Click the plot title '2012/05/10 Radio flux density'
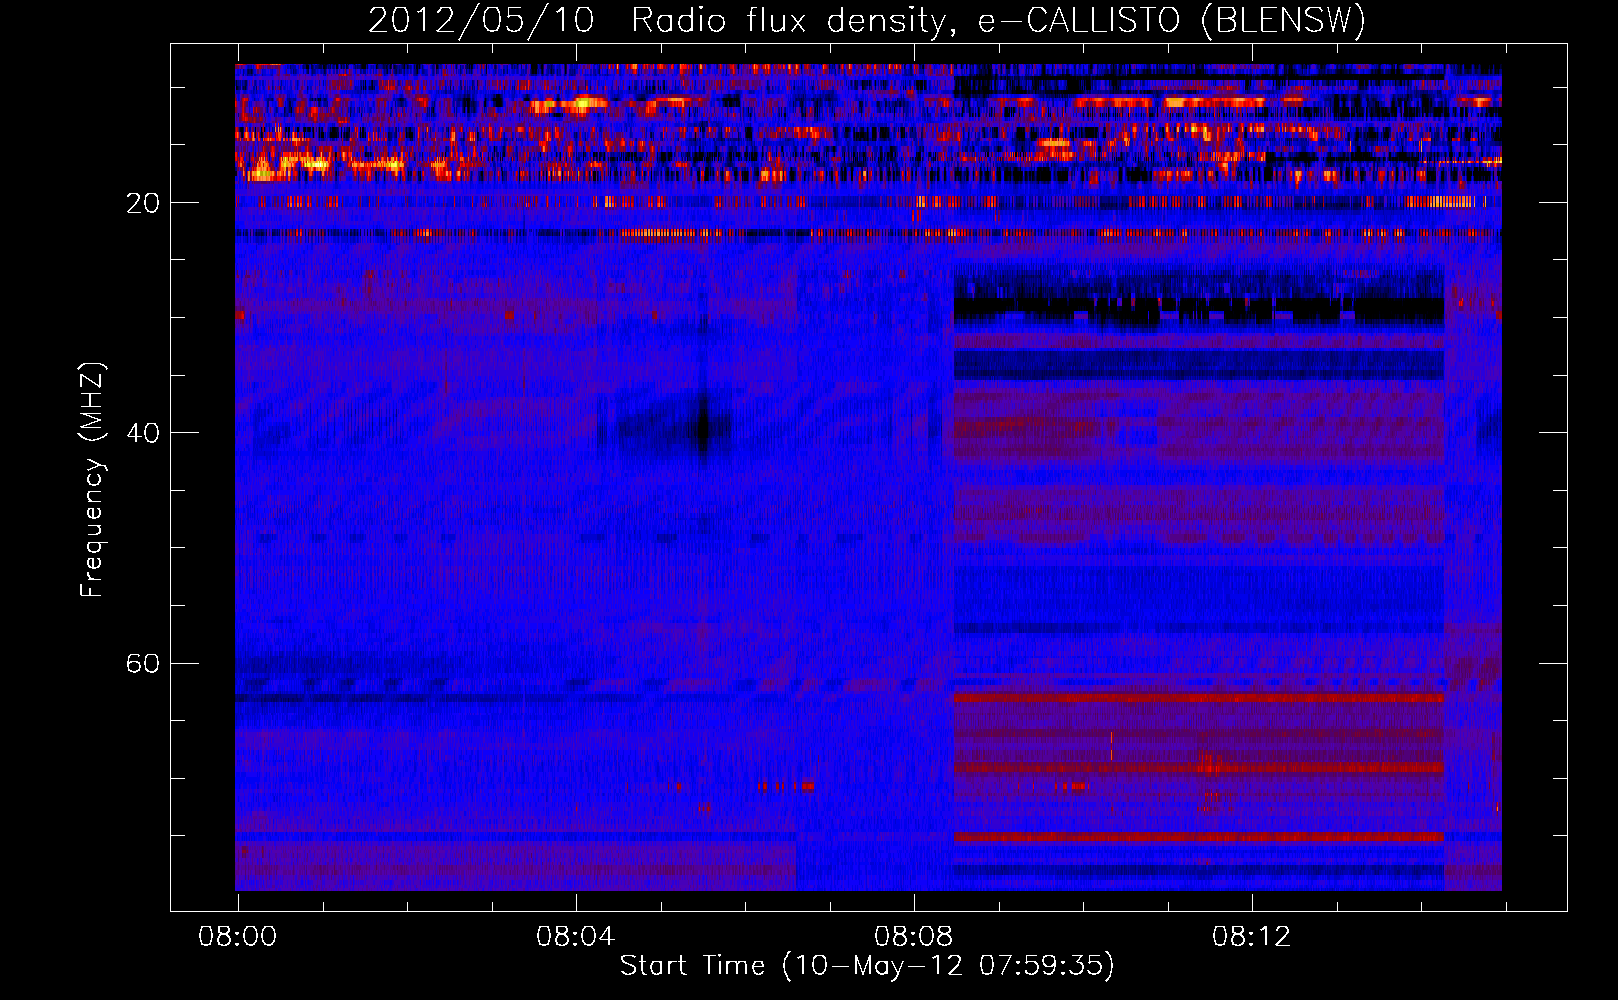 tap(867, 20)
